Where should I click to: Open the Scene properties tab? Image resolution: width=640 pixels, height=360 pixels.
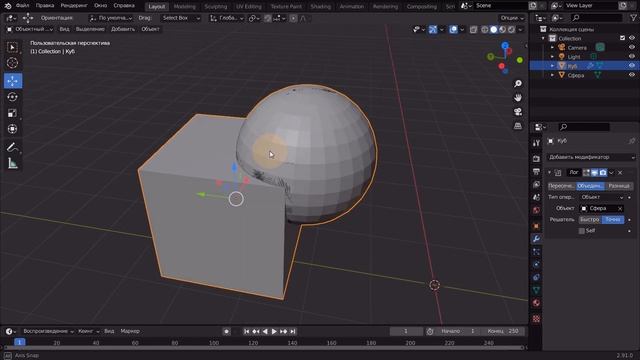pyautogui.click(x=536, y=198)
